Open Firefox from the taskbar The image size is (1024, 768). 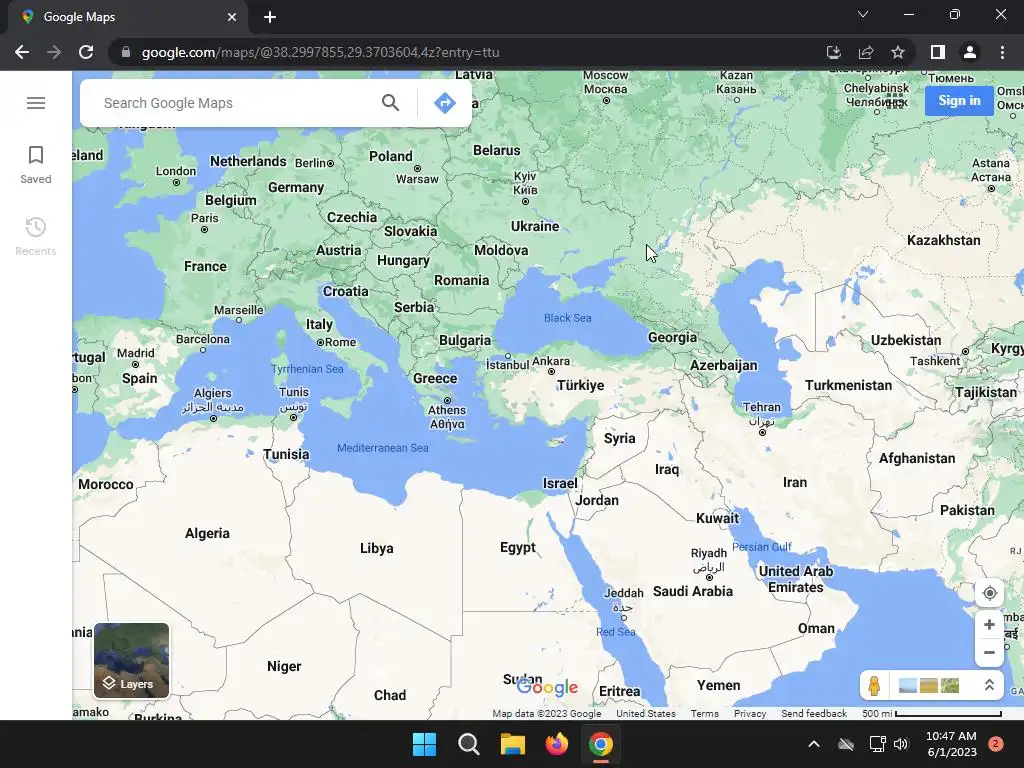point(556,744)
